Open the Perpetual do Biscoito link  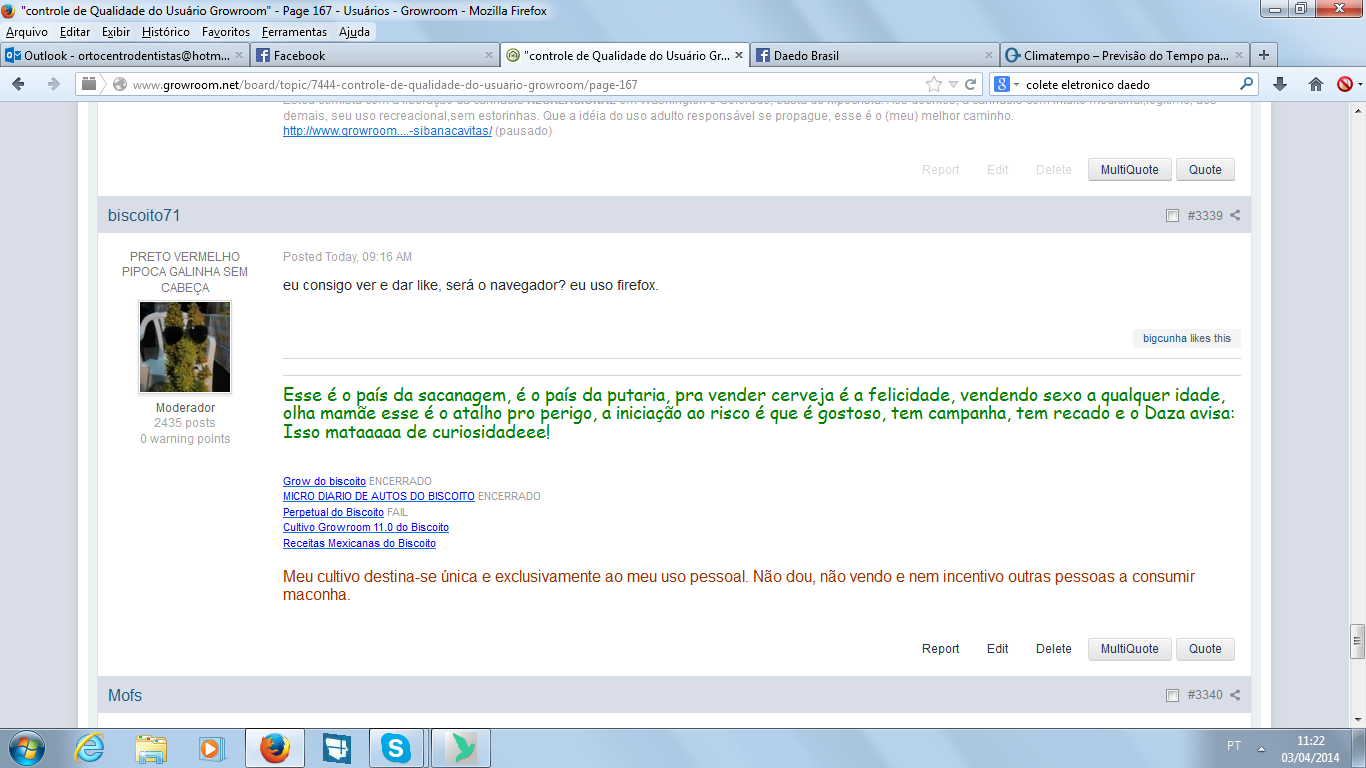coord(333,512)
